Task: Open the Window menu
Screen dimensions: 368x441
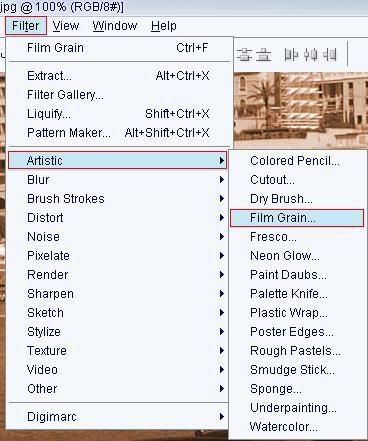Action: coord(115,26)
